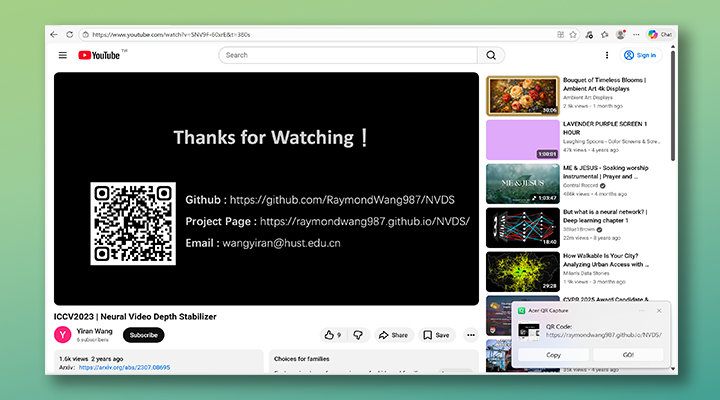Screen dimensions: 720x400
Task: Open the Lavender Purple Screen thumbnail
Action: [523, 140]
